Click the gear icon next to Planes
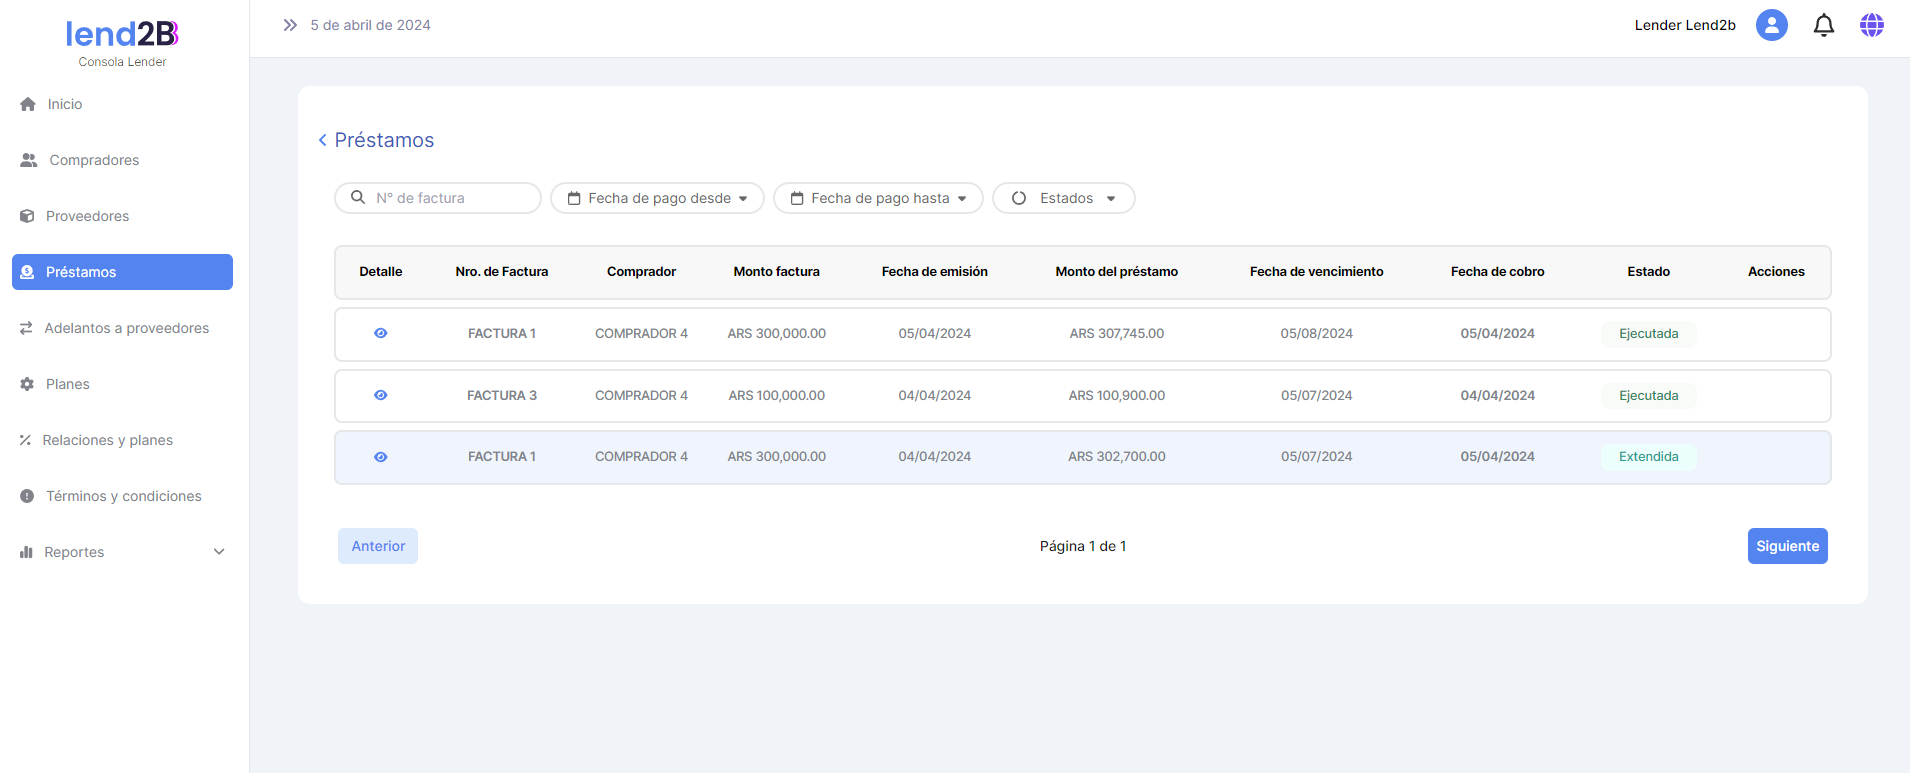Screen dimensions: 1910x773 [27, 384]
